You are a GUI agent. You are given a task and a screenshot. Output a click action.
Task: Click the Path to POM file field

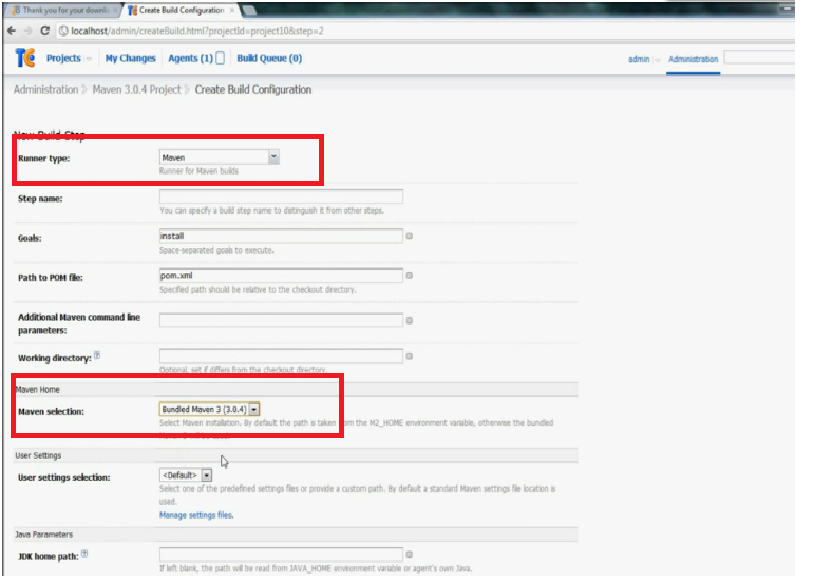coord(280,275)
